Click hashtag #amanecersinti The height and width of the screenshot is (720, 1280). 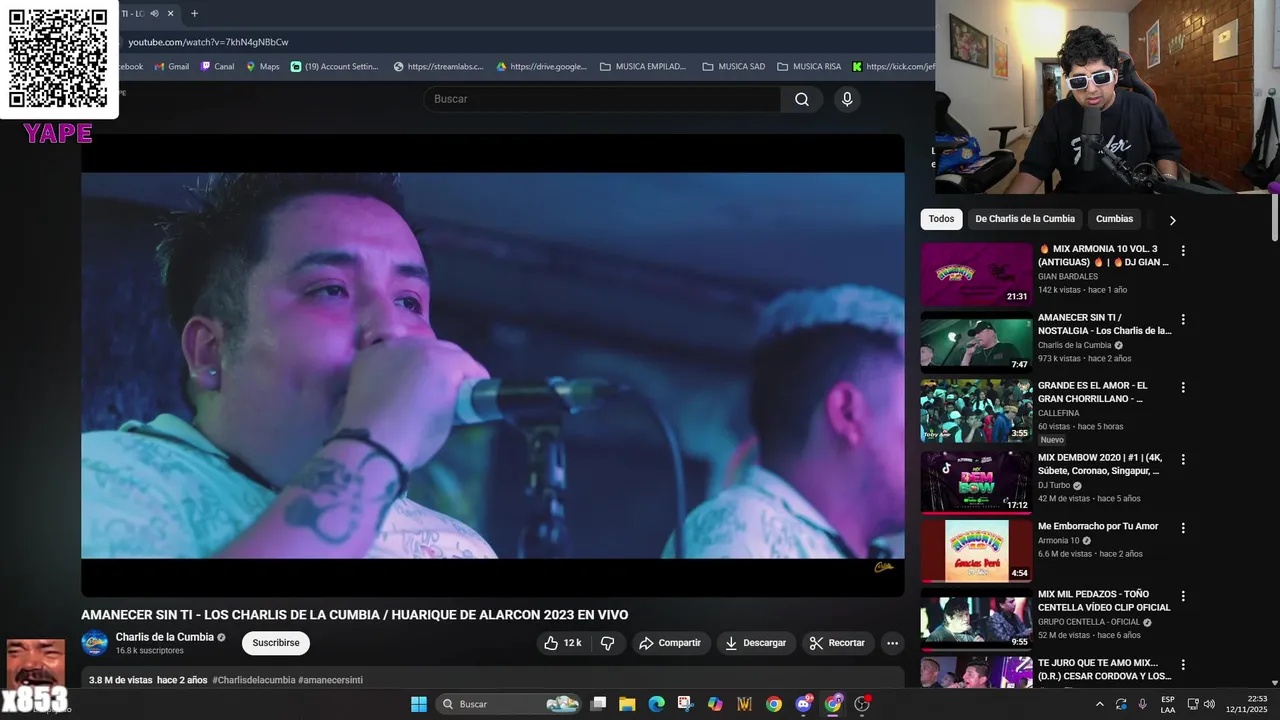pos(331,680)
